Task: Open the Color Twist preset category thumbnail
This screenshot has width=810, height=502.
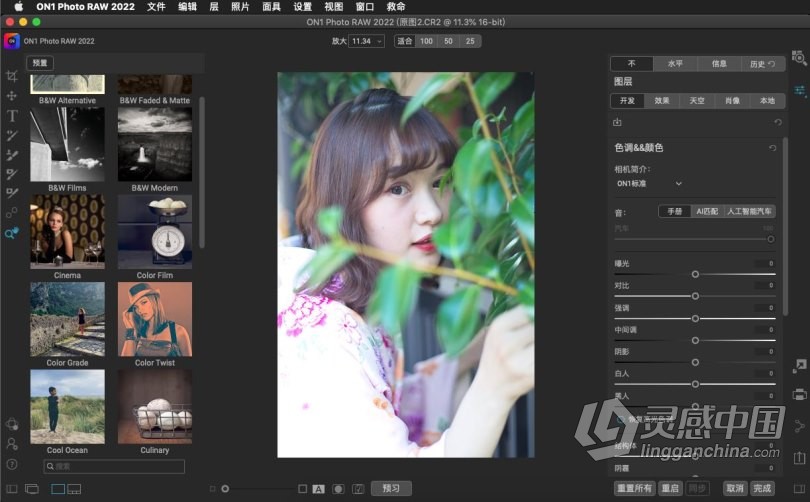Action: click(155, 319)
